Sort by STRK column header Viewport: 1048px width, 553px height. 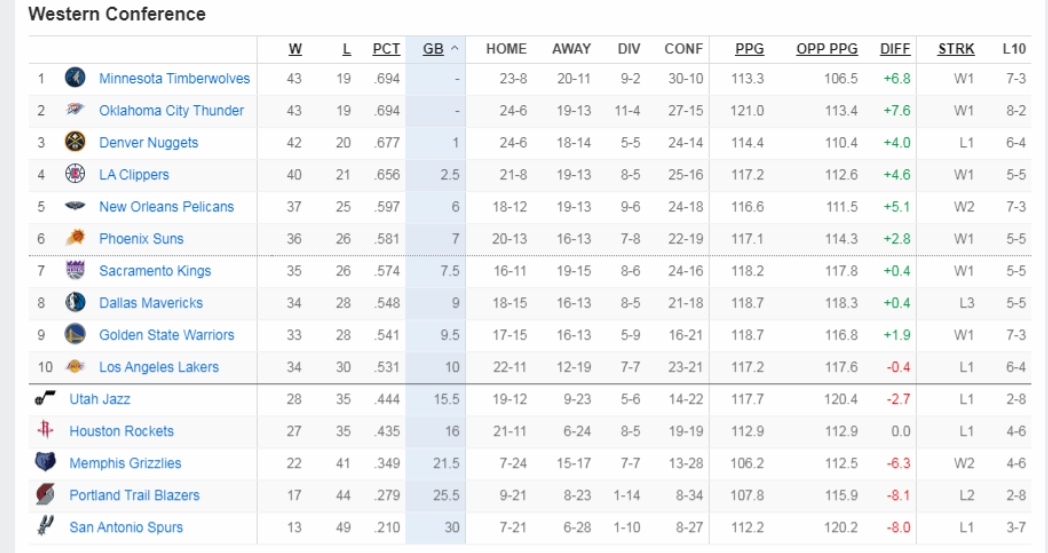pyautogui.click(x=956, y=48)
